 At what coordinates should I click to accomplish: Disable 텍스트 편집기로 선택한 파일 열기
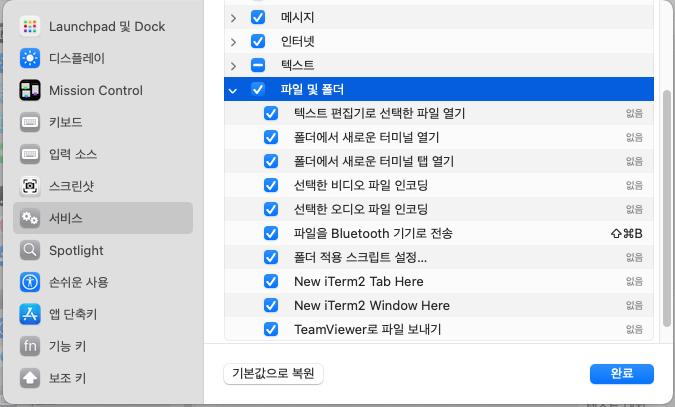(x=271, y=113)
